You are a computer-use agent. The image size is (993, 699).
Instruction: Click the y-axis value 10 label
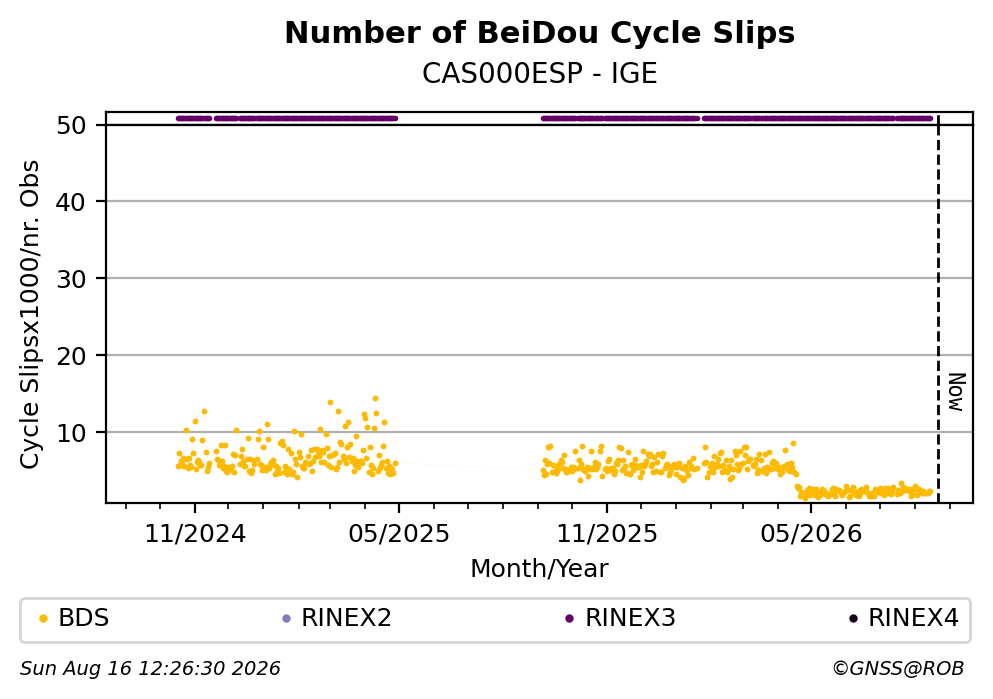point(71,434)
